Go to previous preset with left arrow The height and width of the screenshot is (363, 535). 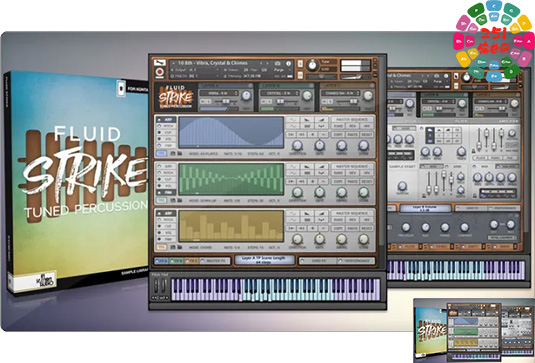pyautogui.click(x=262, y=63)
